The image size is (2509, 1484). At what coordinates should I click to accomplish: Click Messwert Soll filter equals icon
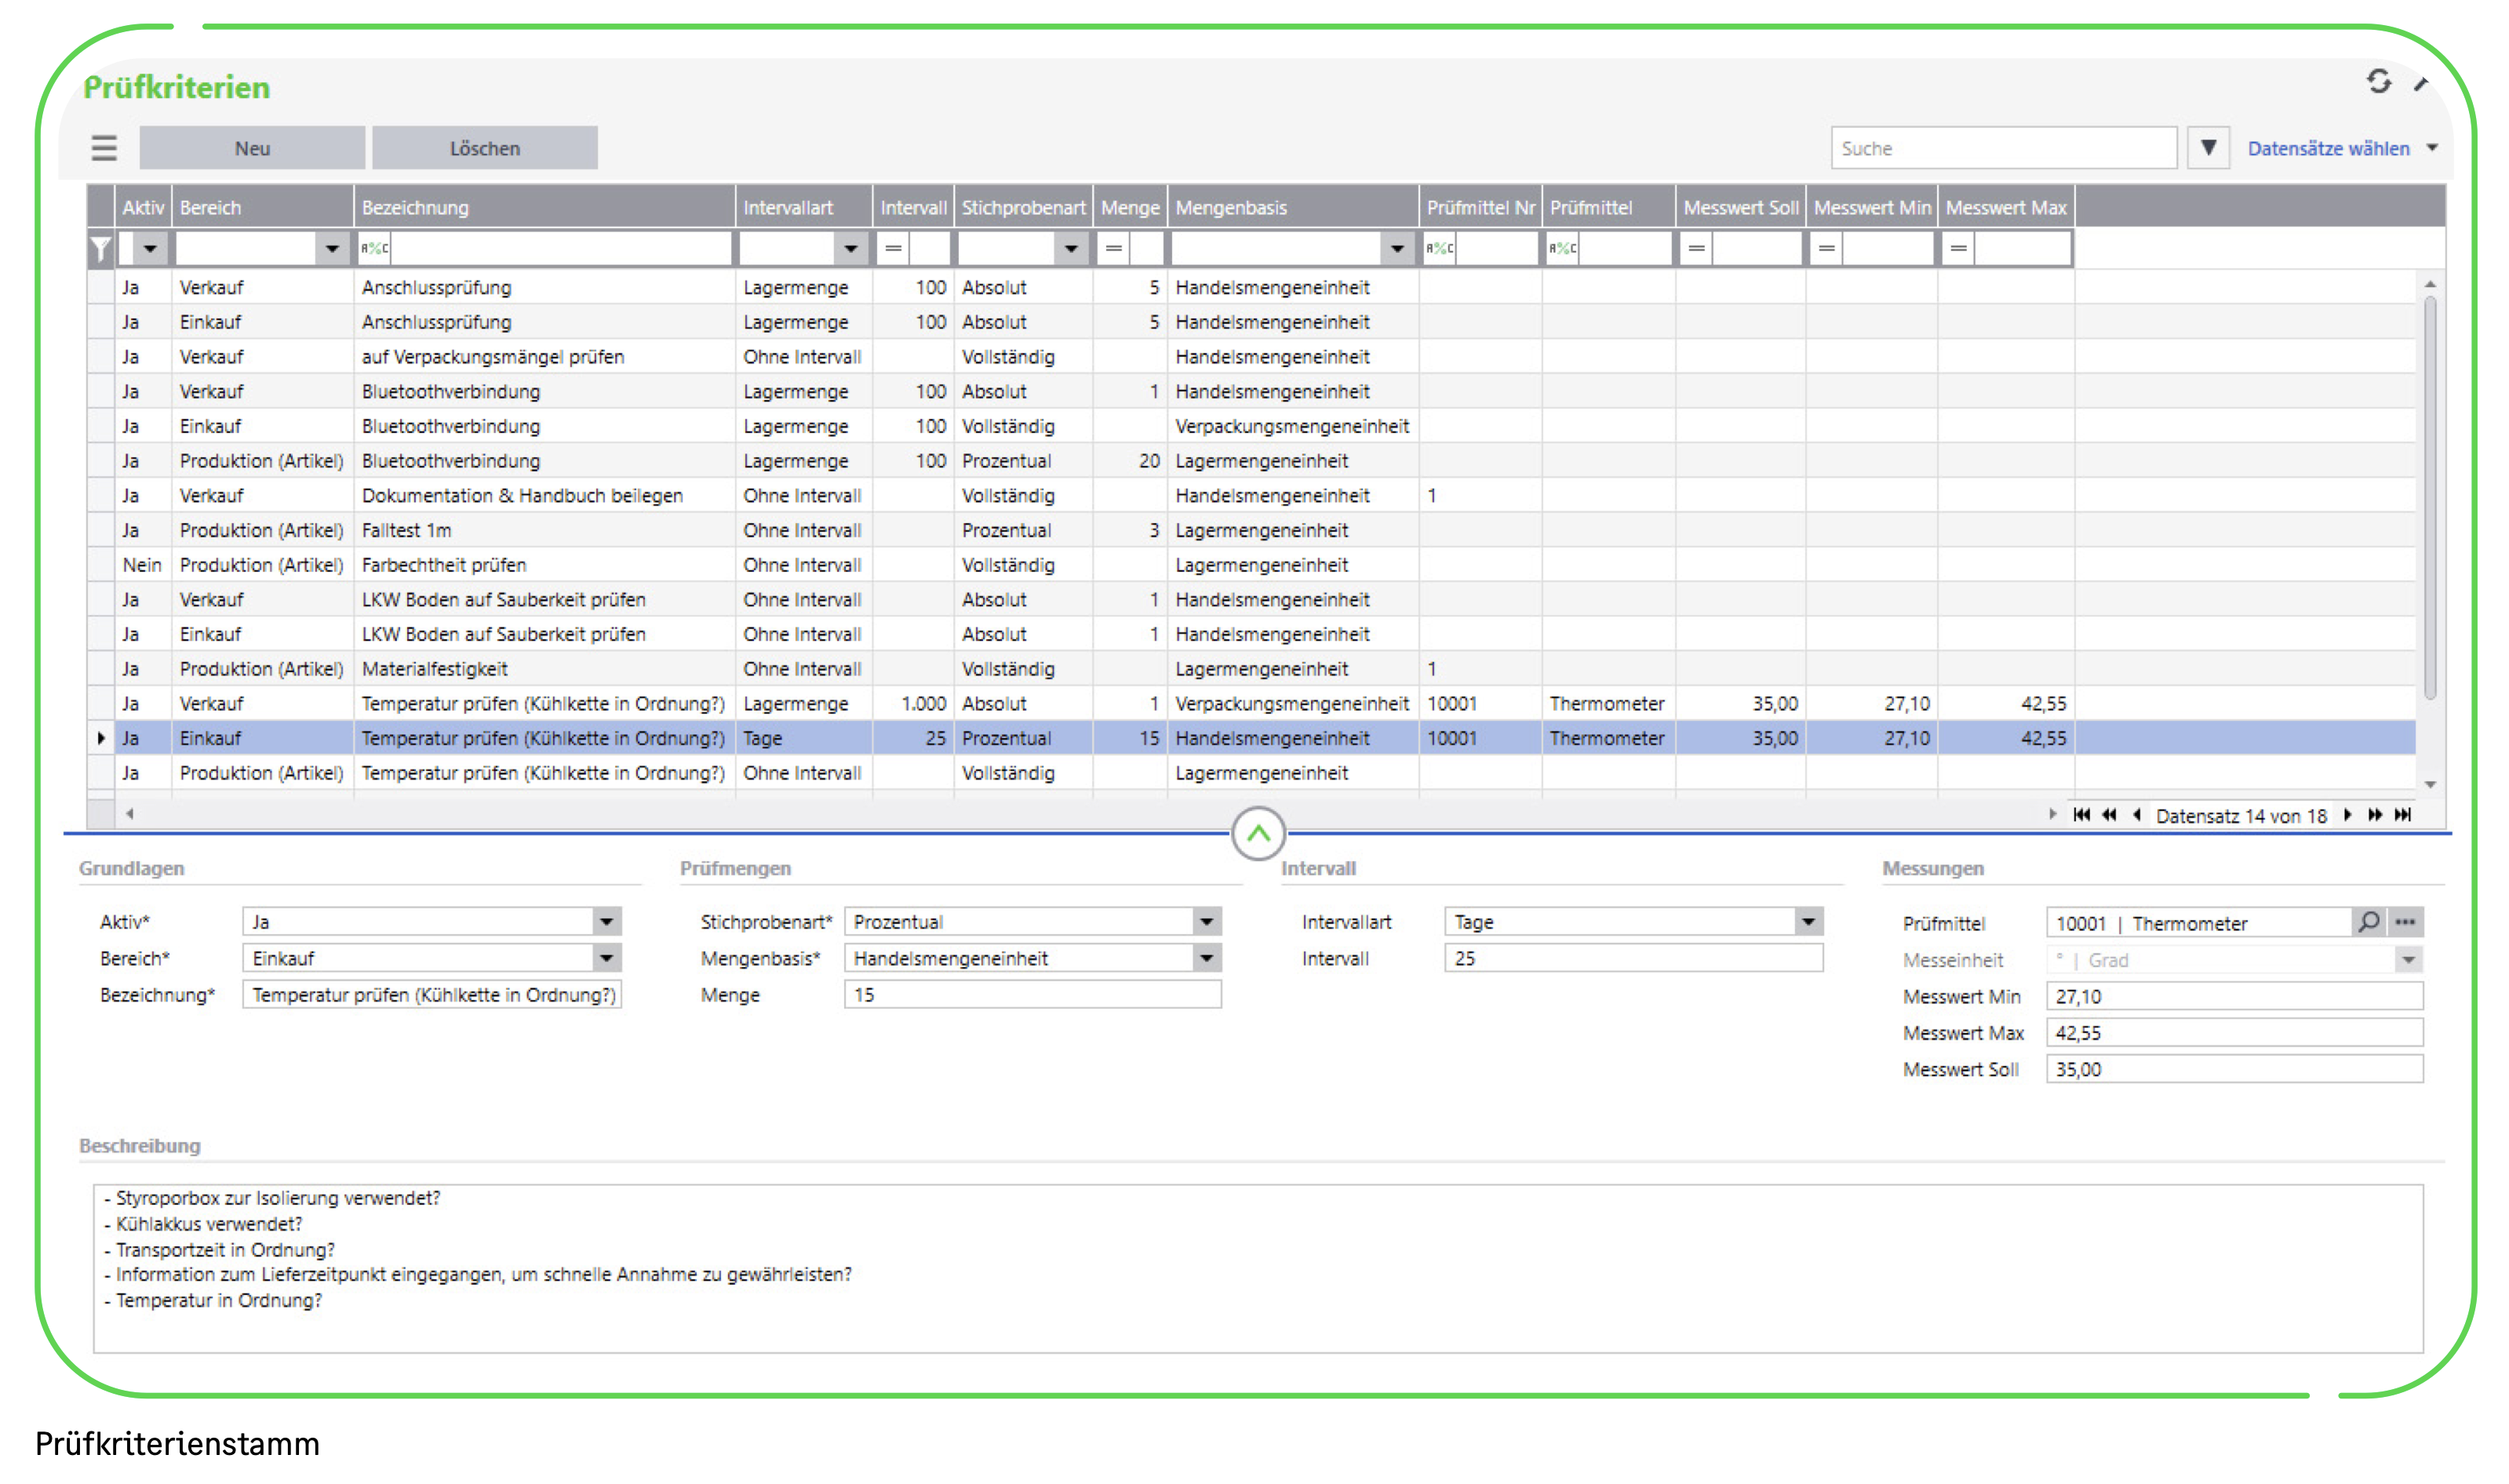coord(1696,248)
